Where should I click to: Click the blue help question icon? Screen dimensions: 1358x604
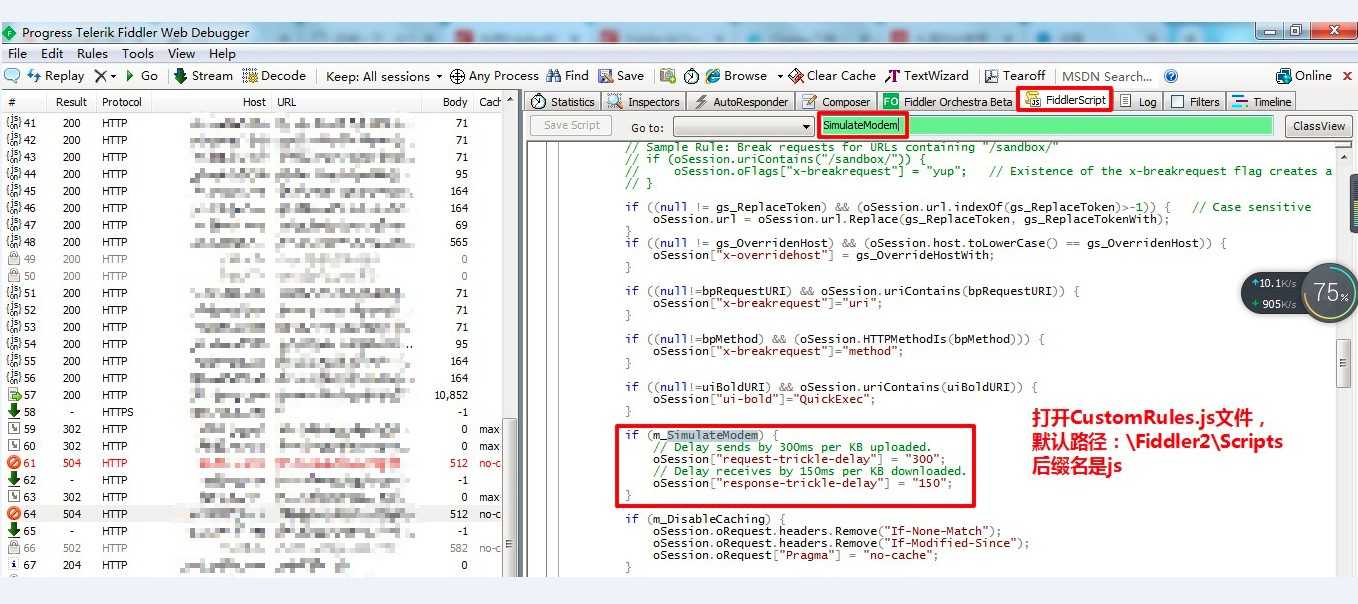pos(1171,76)
